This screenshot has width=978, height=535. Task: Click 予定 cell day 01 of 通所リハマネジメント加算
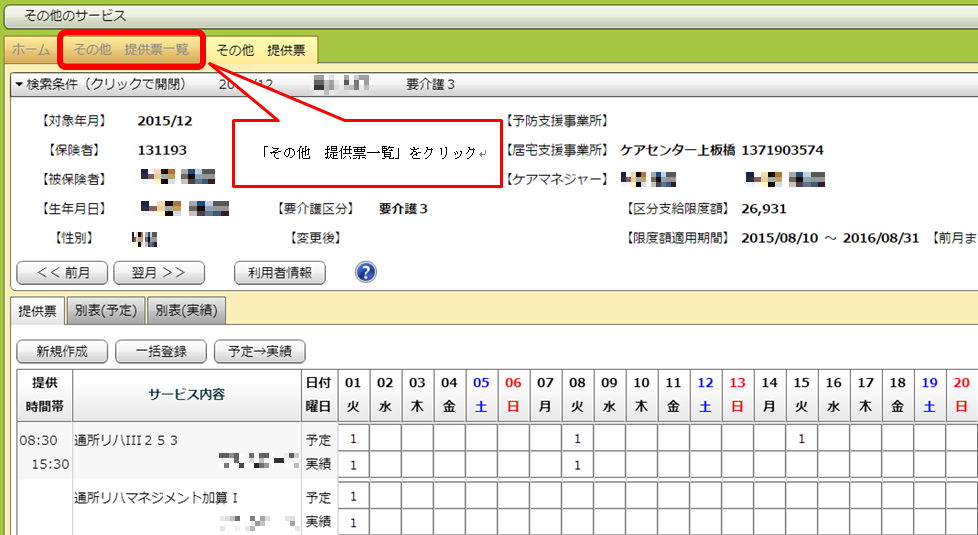click(x=353, y=497)
